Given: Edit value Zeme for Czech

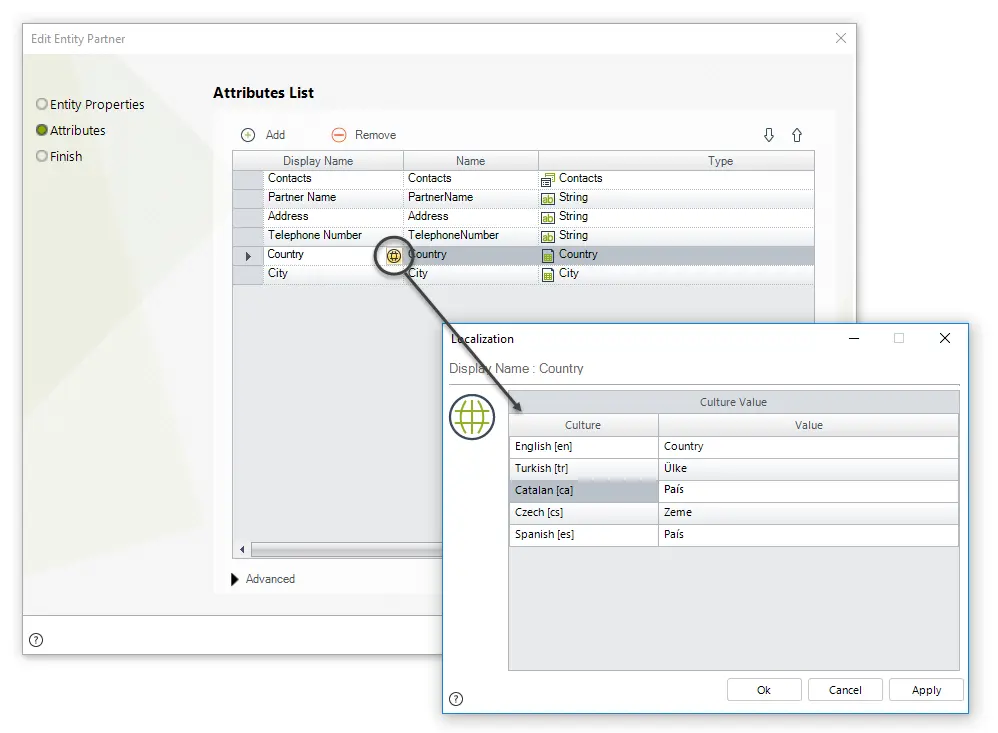Looking at the screenshot, I should tap(808, 513).
